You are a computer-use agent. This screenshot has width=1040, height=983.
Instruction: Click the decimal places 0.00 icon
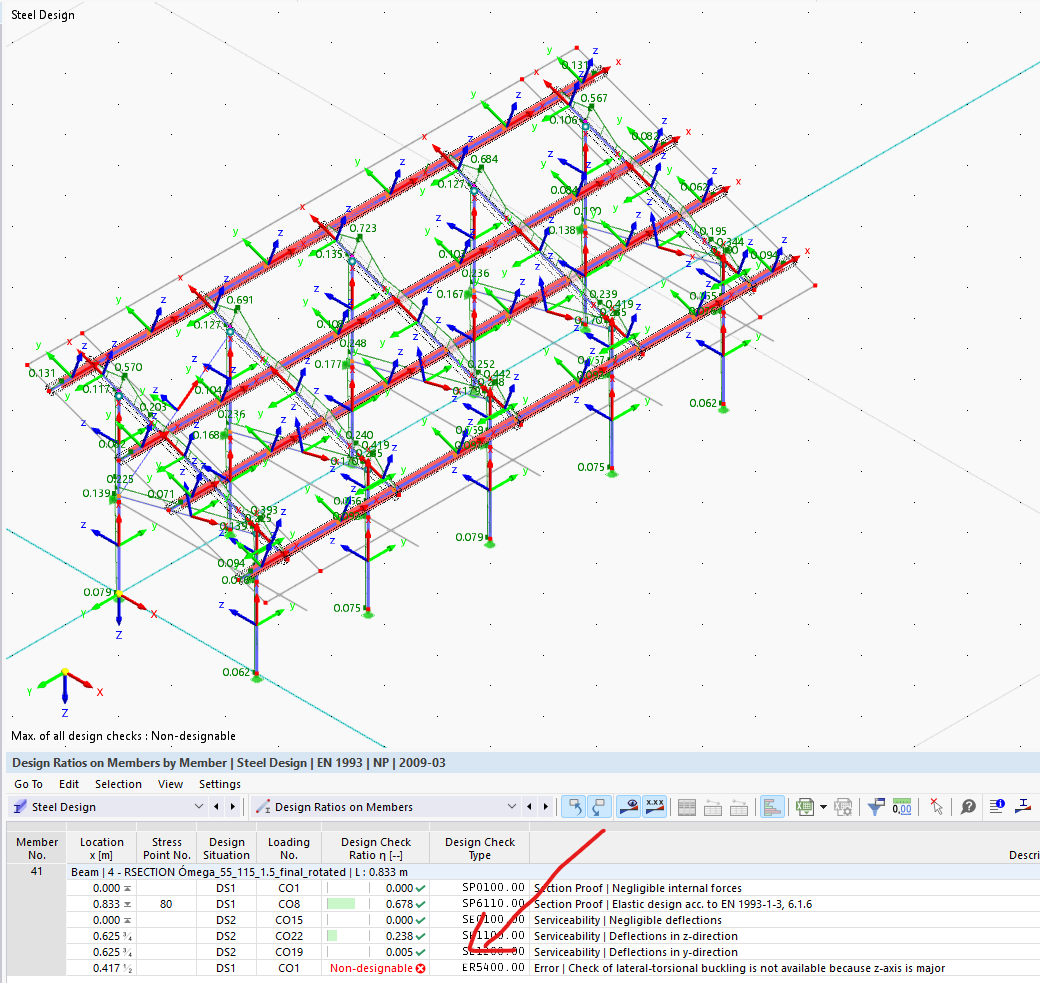point(902,807)
